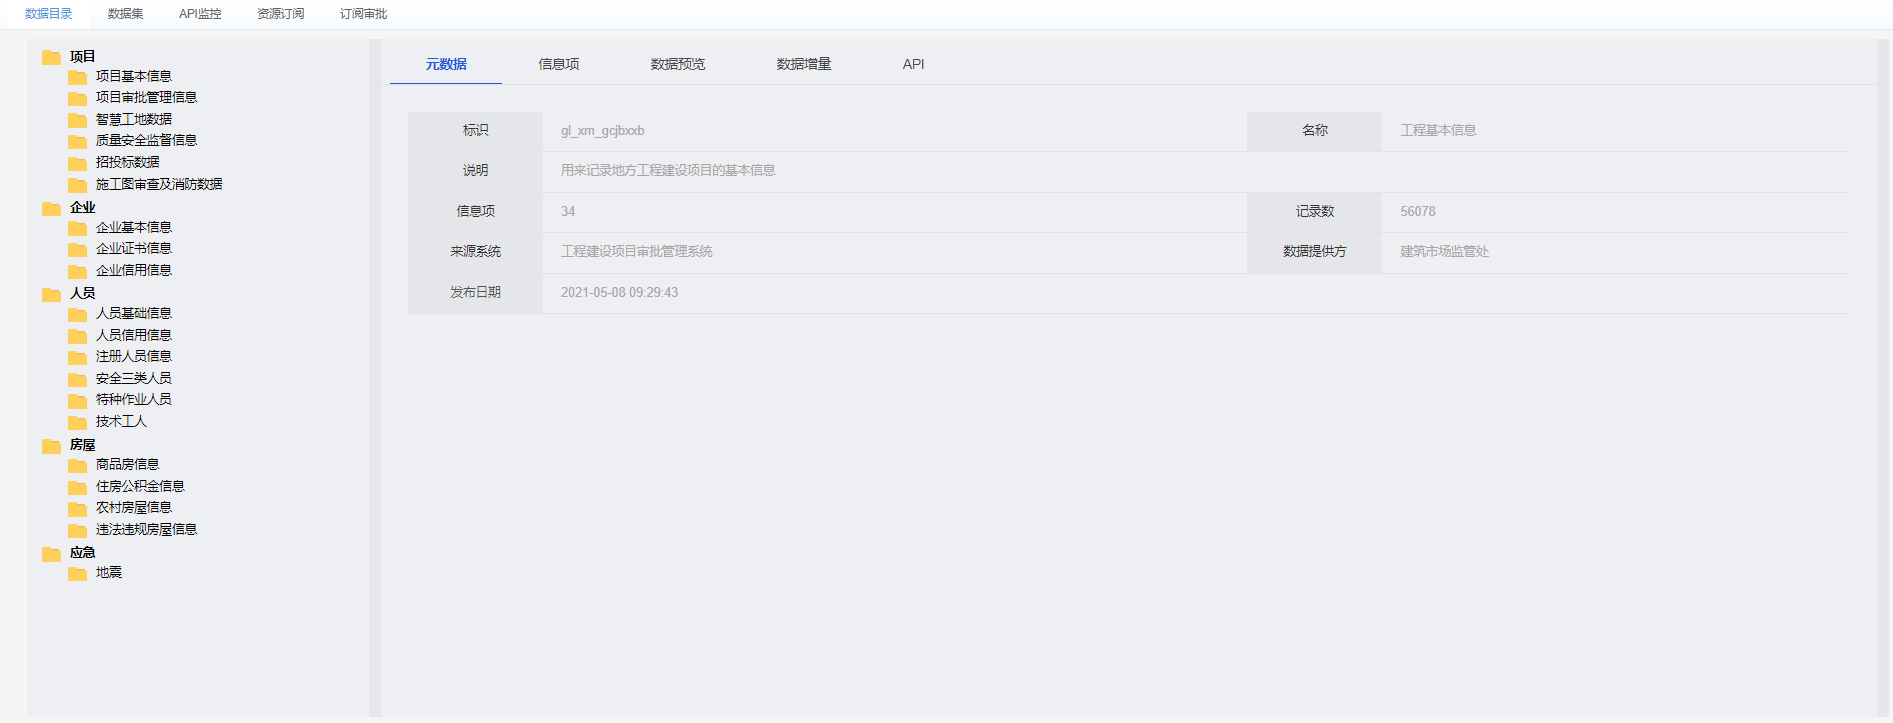Select 施工图审查及消防数据 in the tree

(159, 184)
